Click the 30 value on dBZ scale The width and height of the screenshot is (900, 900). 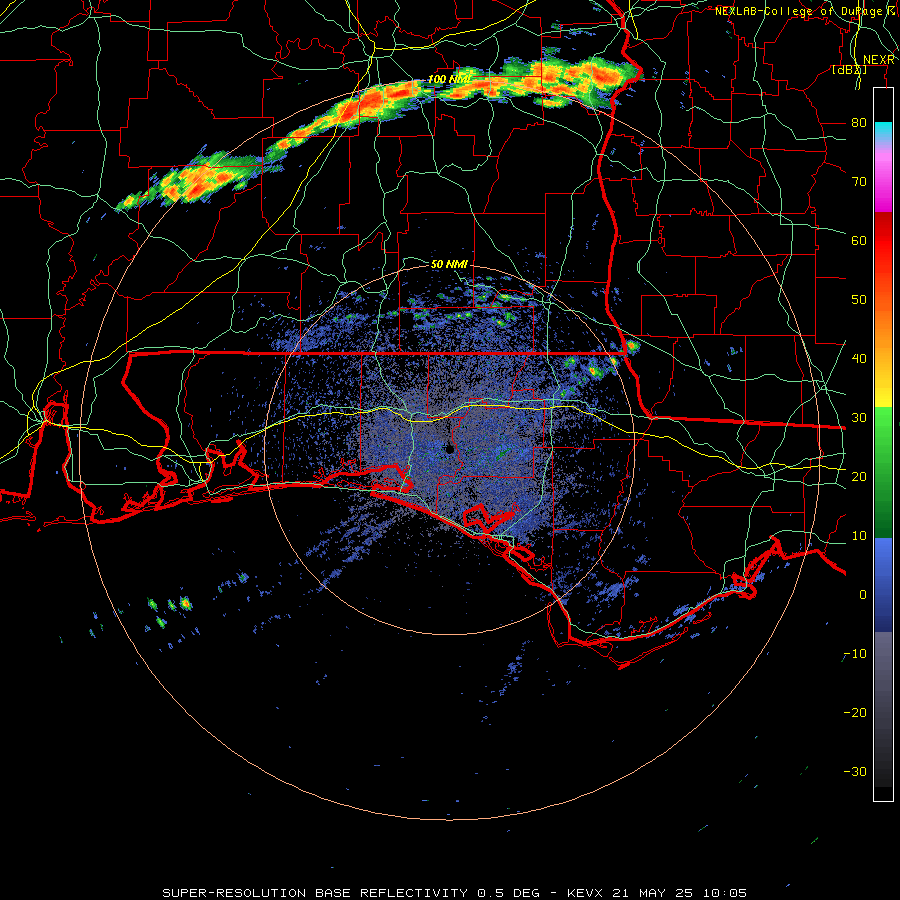(x=859, y=418)
